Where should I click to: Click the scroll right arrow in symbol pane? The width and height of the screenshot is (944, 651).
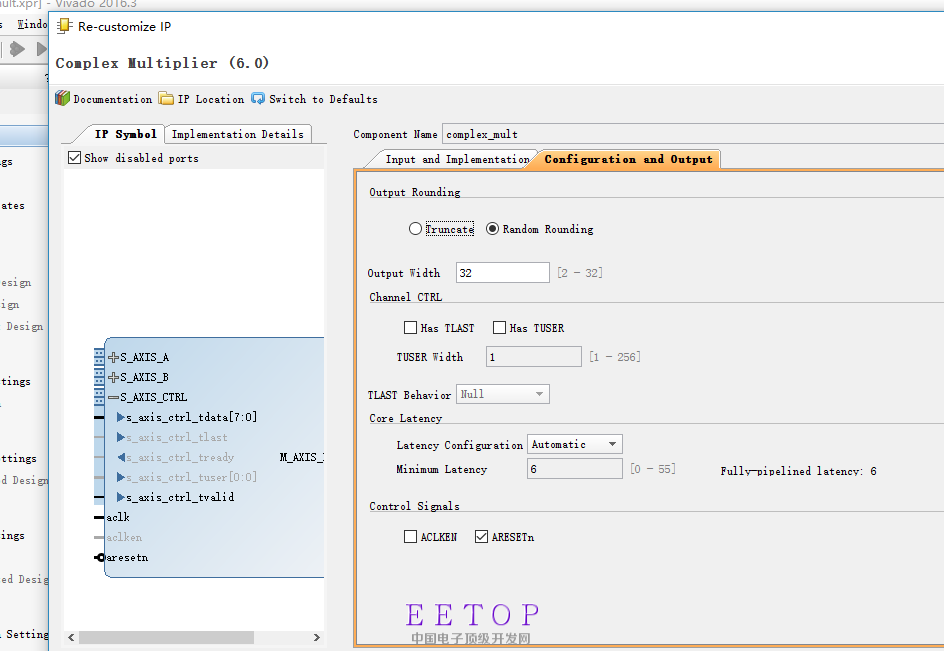(x=317, y=637)
